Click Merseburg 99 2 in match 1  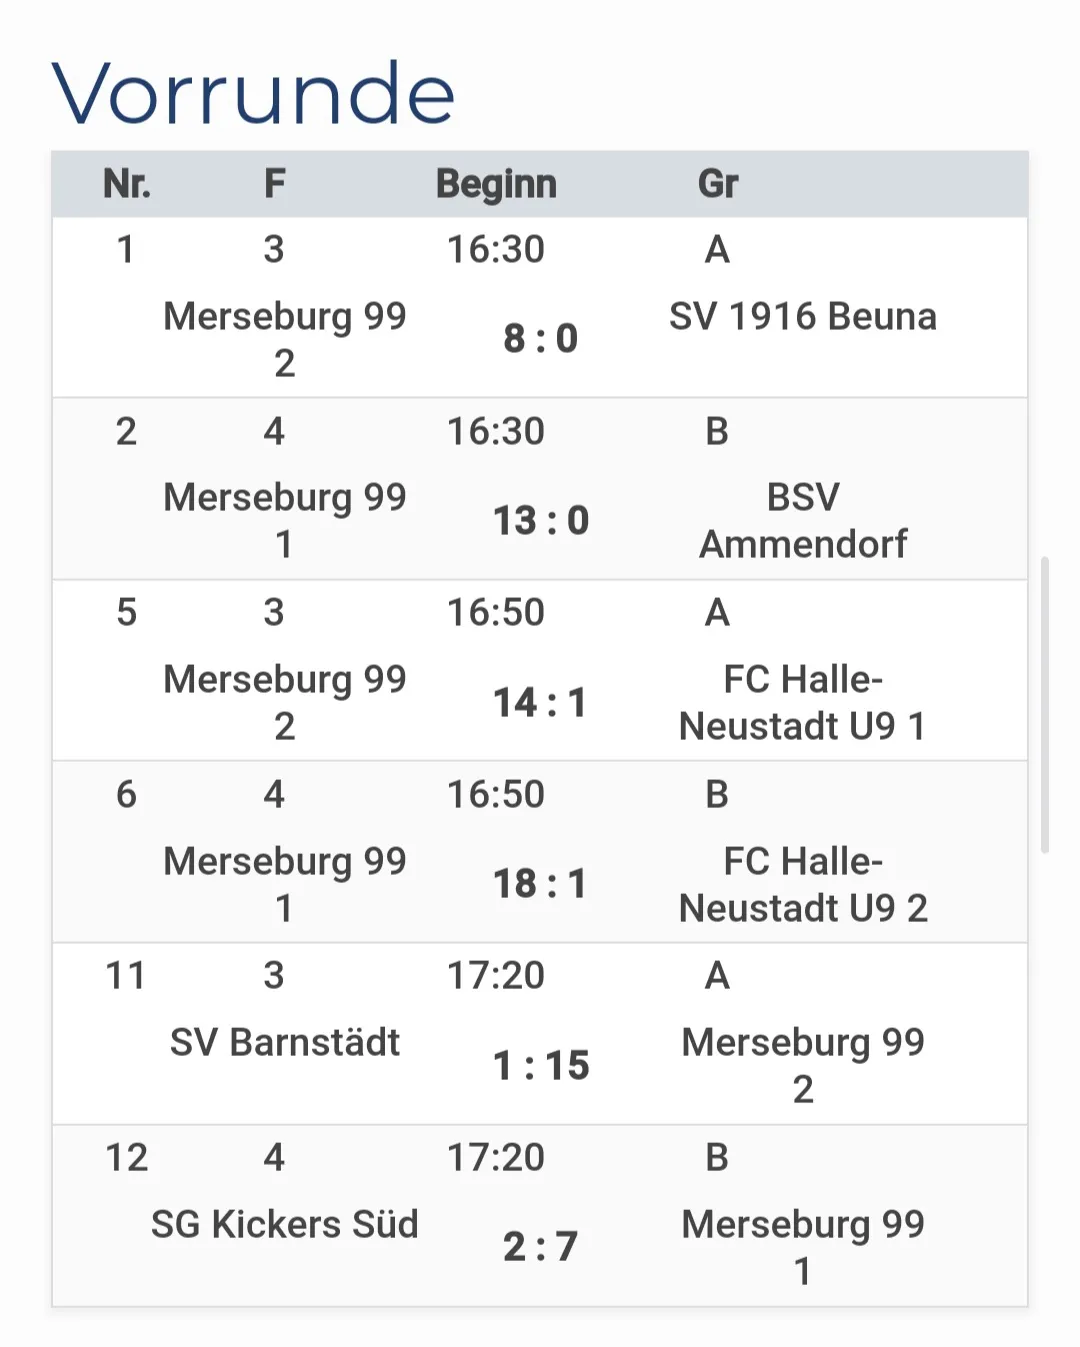coord(285,339)
